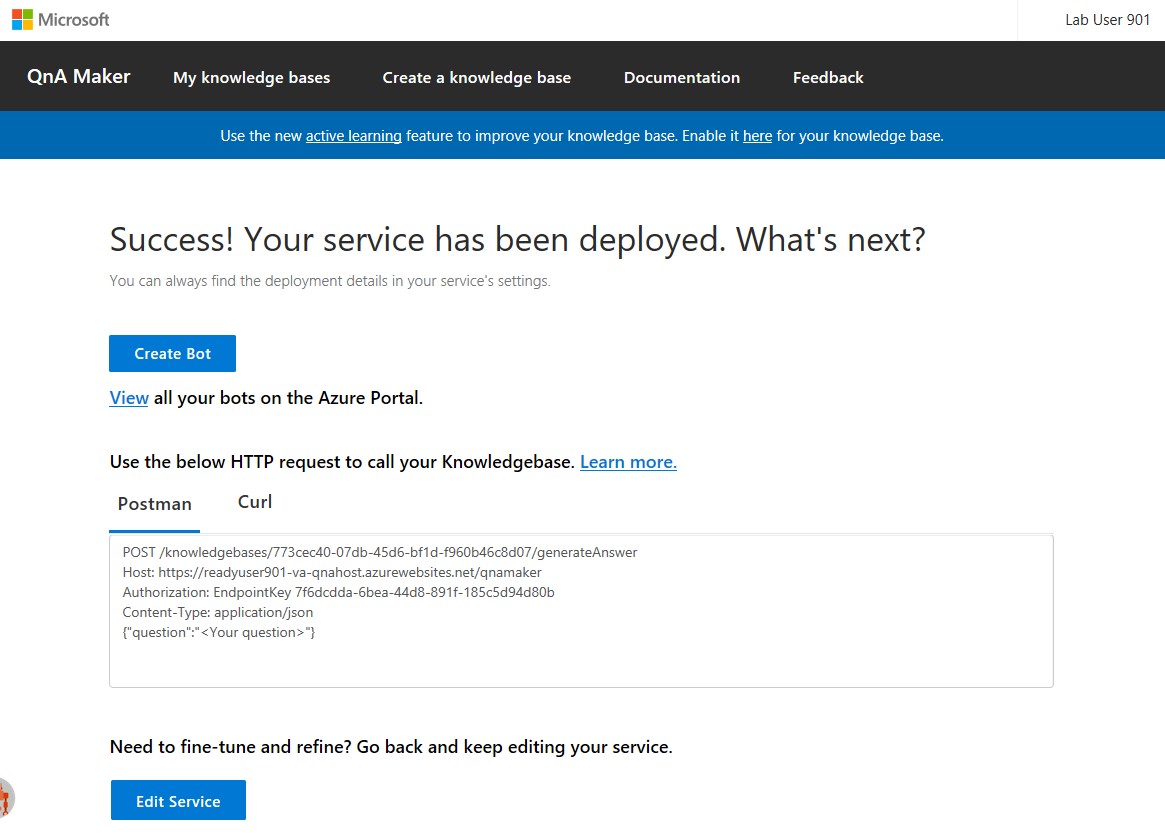Open Create a knowledge base
This screenshot has width=1165, height=833.
[x=476, y=77]
